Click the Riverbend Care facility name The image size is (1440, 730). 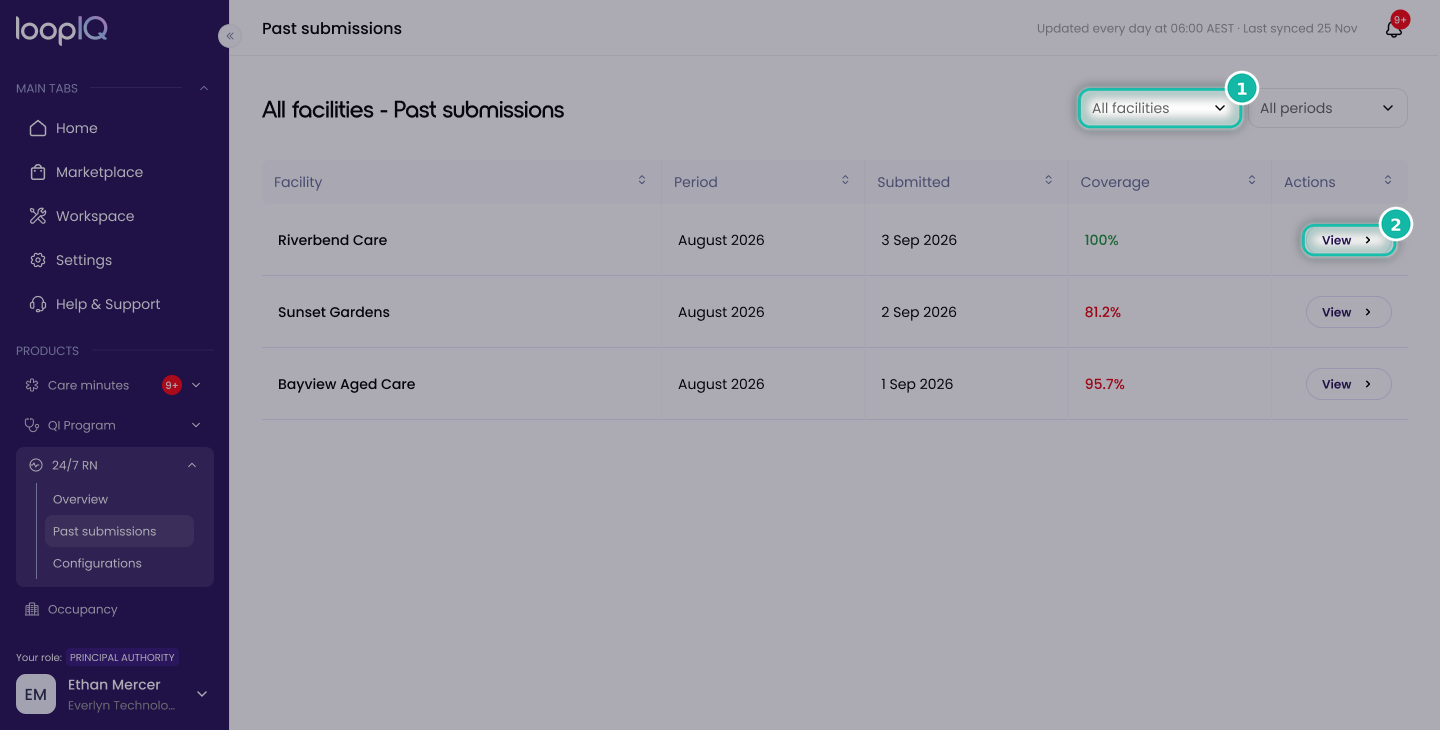click(x=332, y=240)
